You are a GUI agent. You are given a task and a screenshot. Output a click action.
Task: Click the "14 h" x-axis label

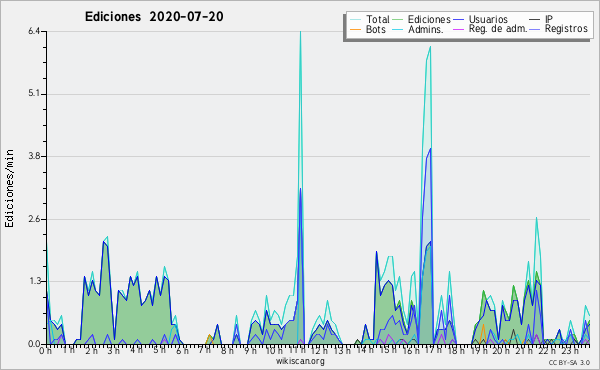tap(364, 350)
